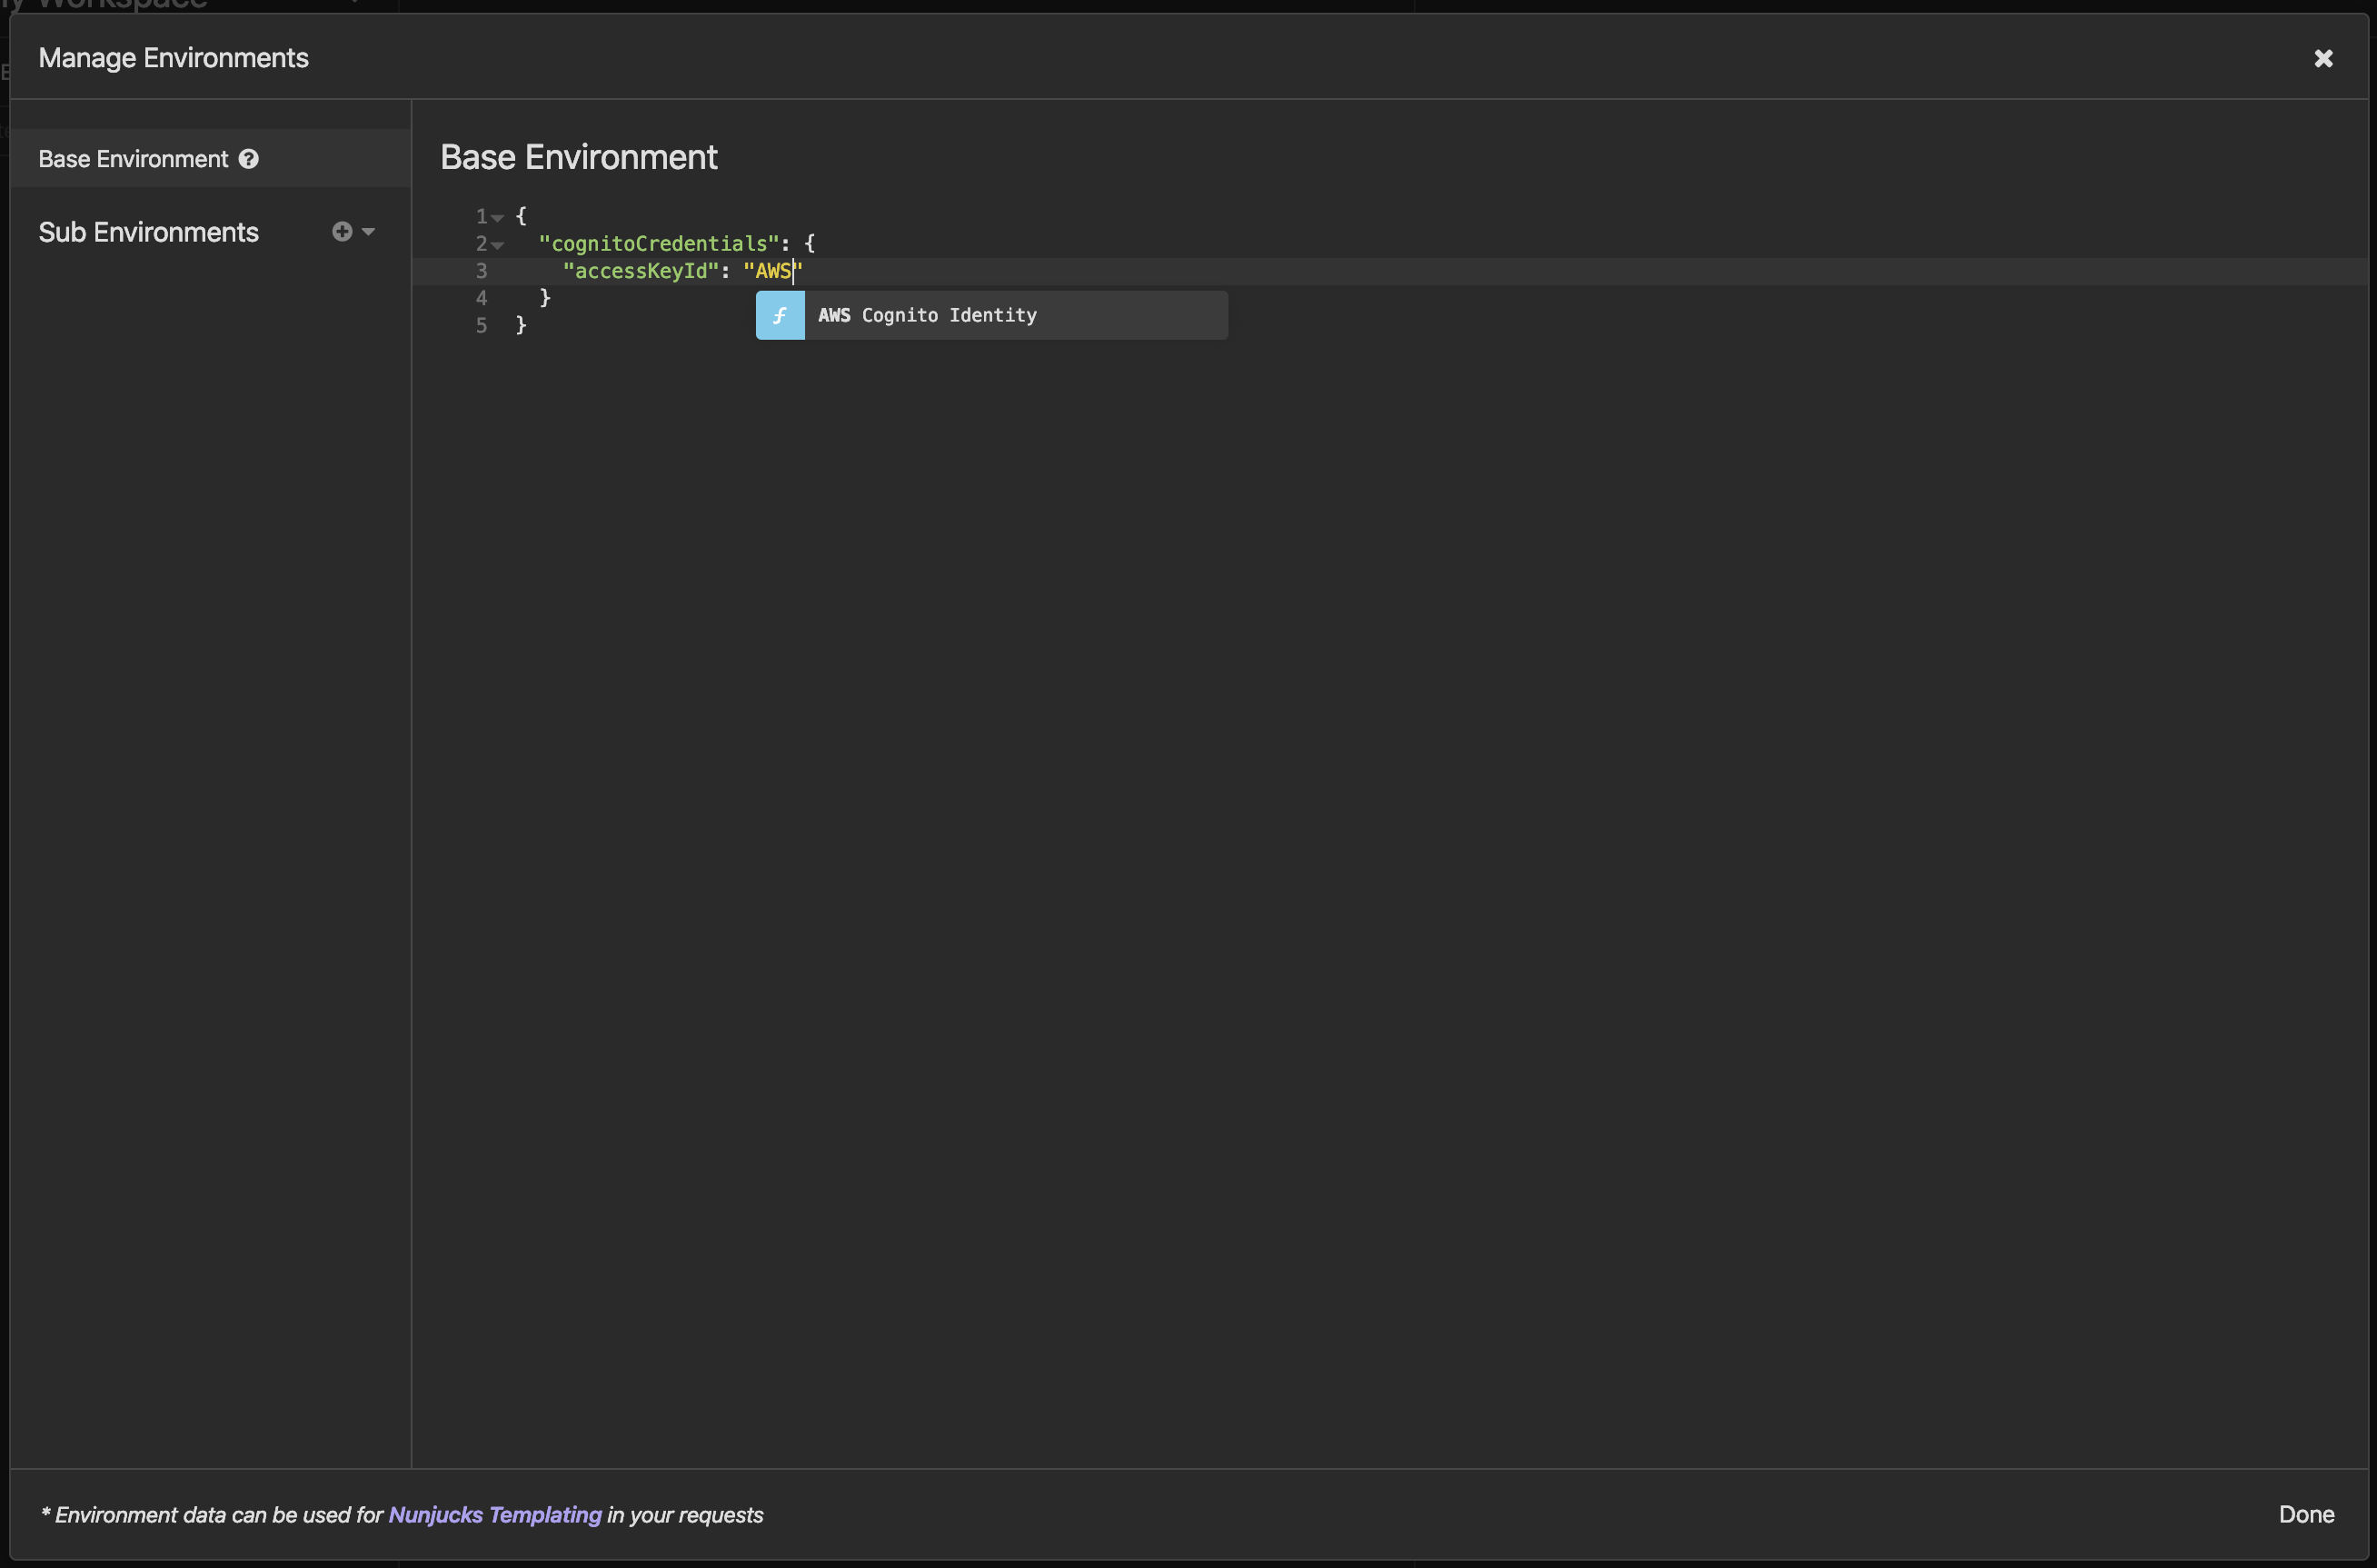
Task: Add a sub environment with plus icon
Action: [342, 232]
